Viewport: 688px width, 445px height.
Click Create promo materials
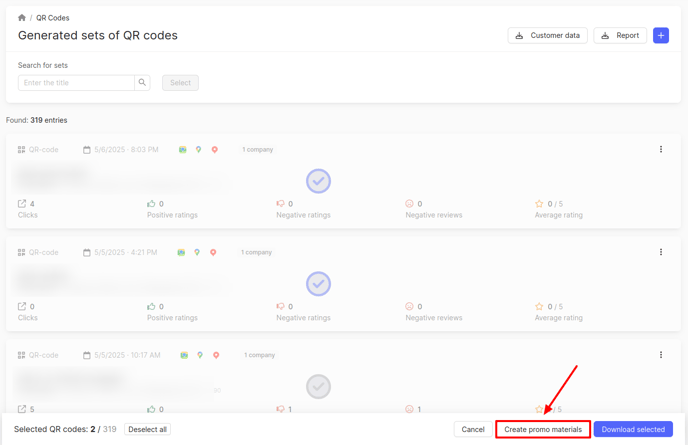(x=543, y=429)
